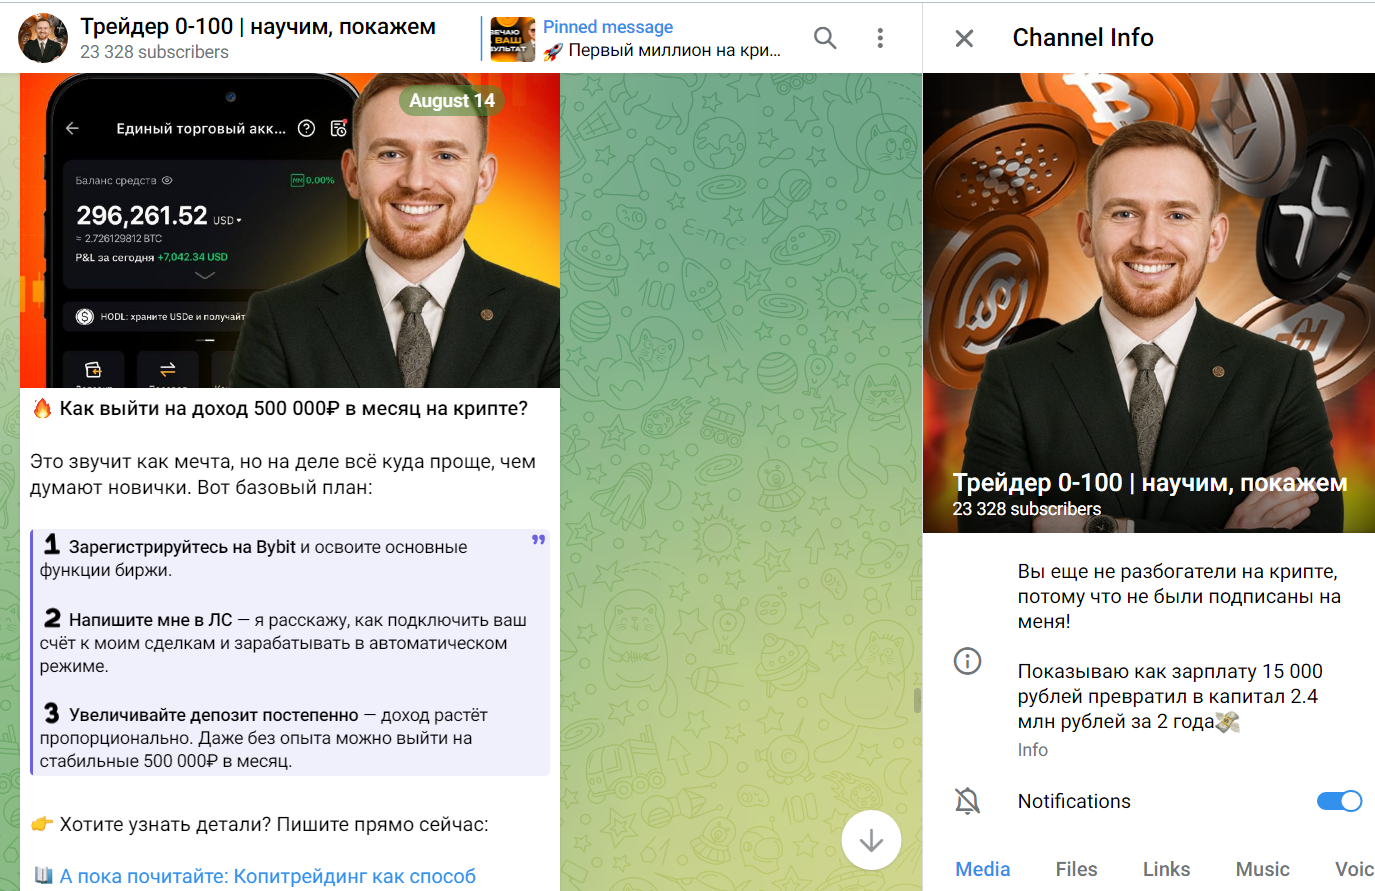Open the post image with Bybit balance

[x=289, y=230]
